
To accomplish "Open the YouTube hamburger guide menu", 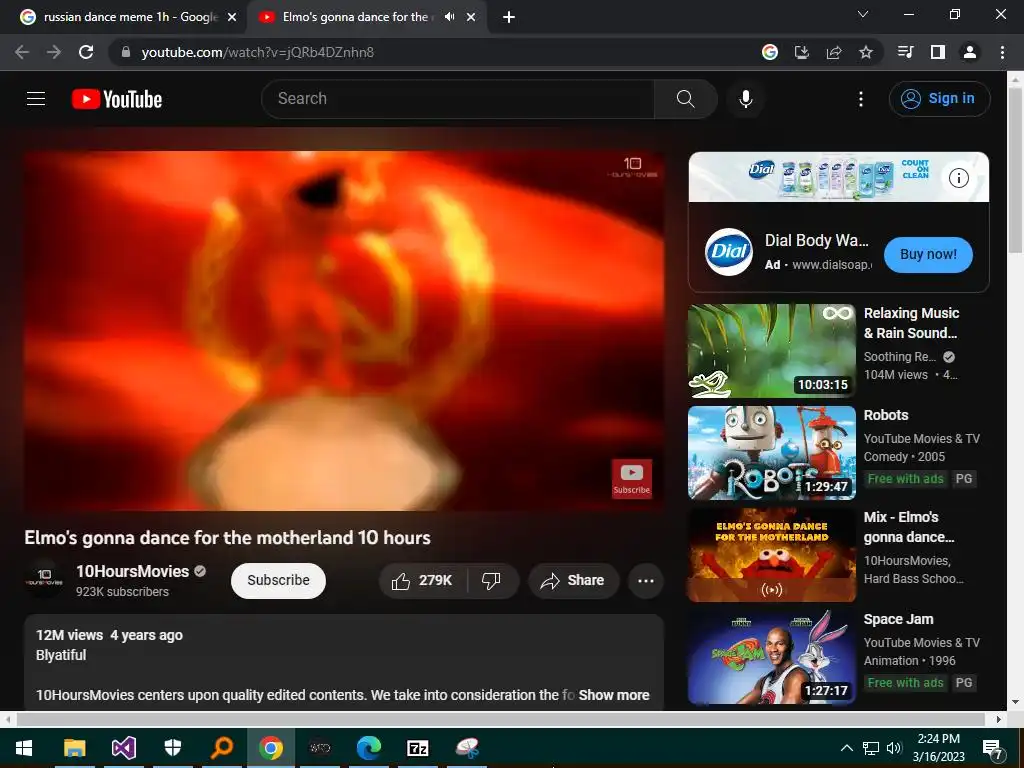I will pos(36,99).
